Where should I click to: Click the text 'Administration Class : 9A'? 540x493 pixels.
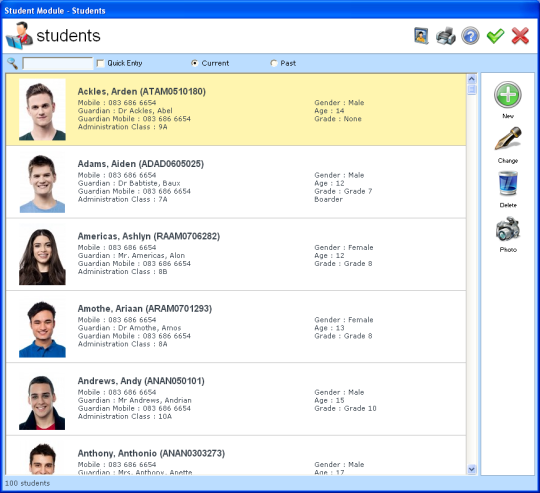coord(122,127)
